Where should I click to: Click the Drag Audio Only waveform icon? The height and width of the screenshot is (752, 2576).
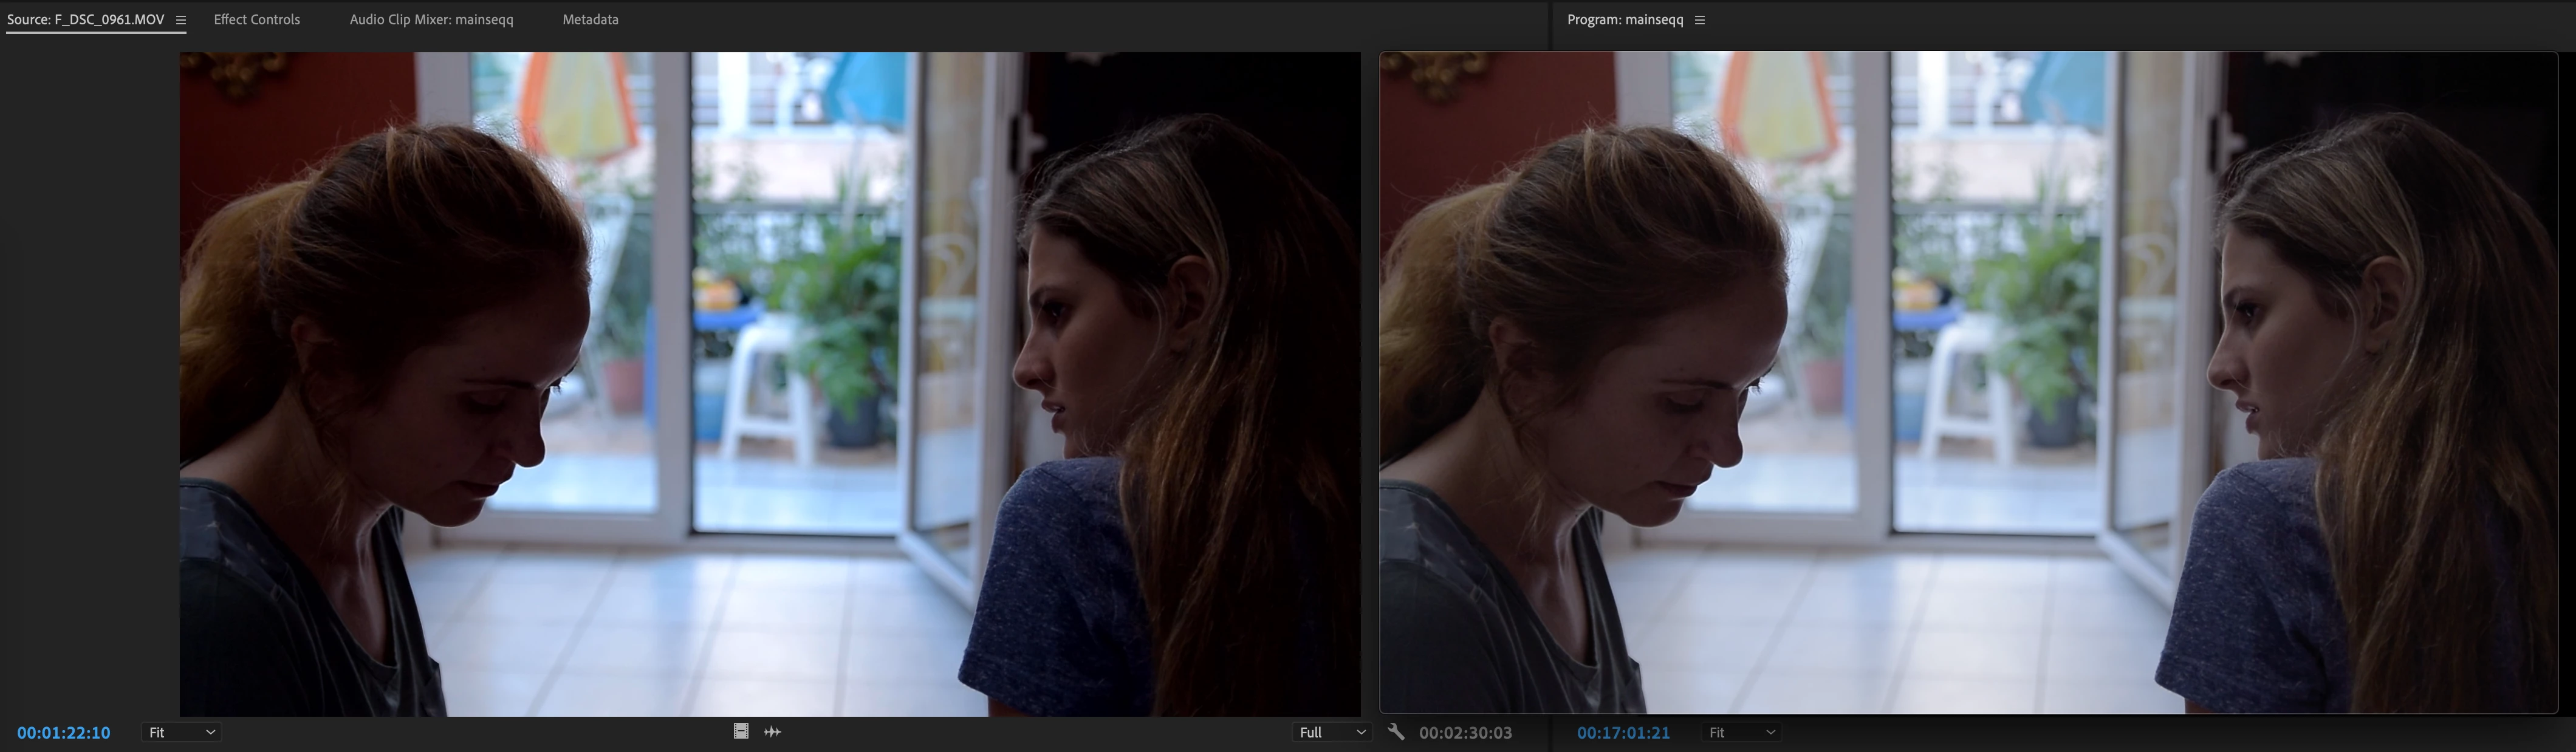pos(772,732)
